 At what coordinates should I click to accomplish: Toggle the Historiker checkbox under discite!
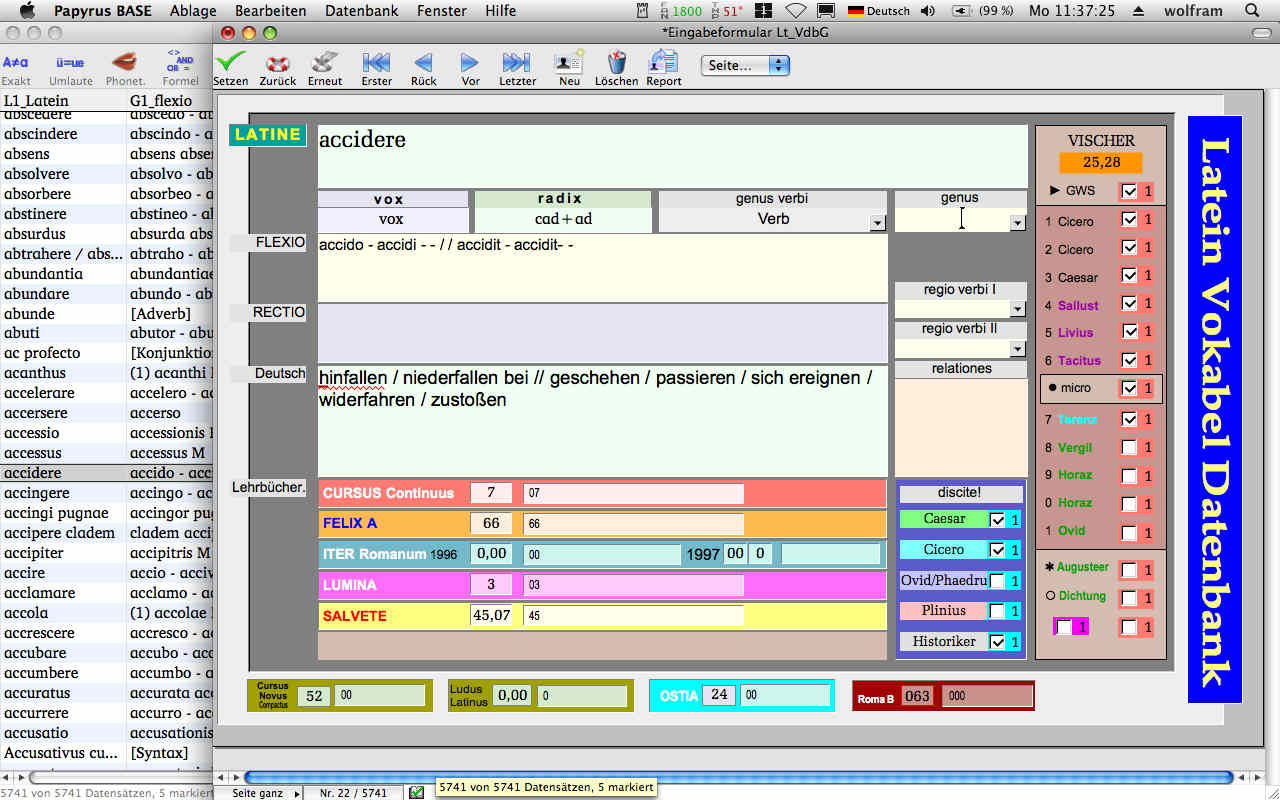[997, 642]
